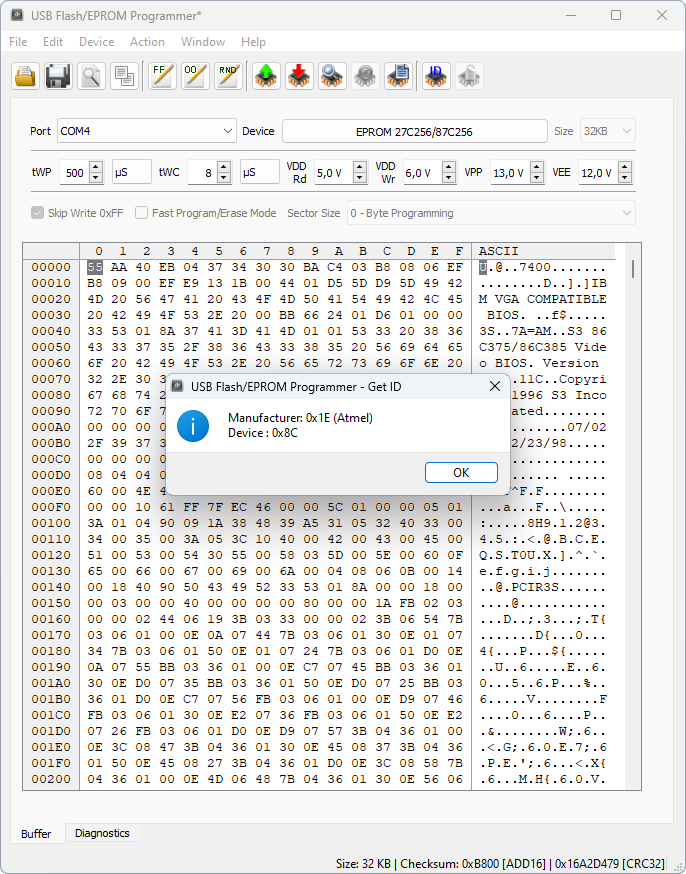Screen dimensions: 686x874
Task: Increase tWC value with up arrow
Action: tap(224, 167)
